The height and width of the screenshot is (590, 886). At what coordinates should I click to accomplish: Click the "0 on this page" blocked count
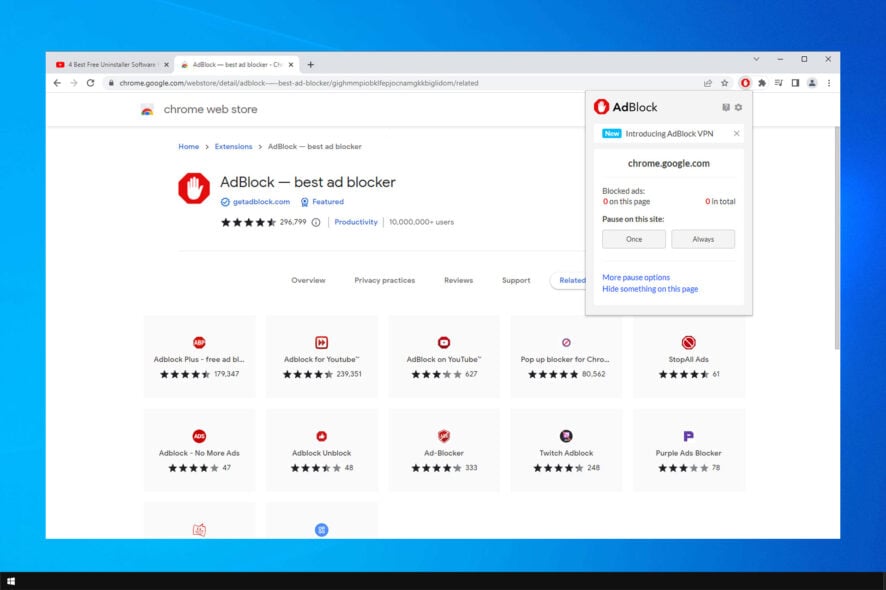pyautogui.click(x=626, y=202)
